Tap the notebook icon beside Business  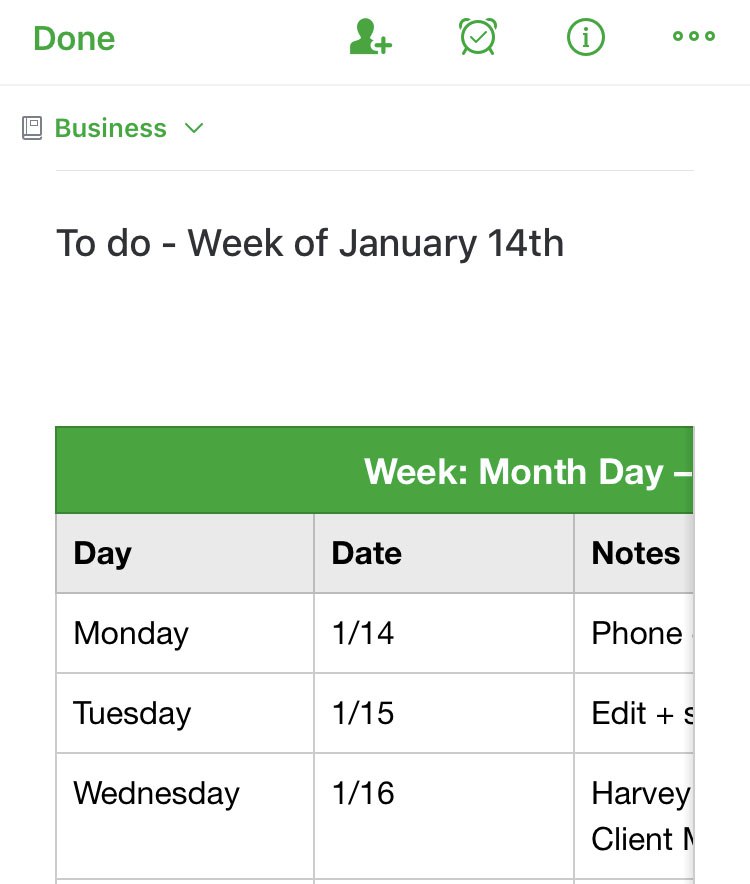32,128
